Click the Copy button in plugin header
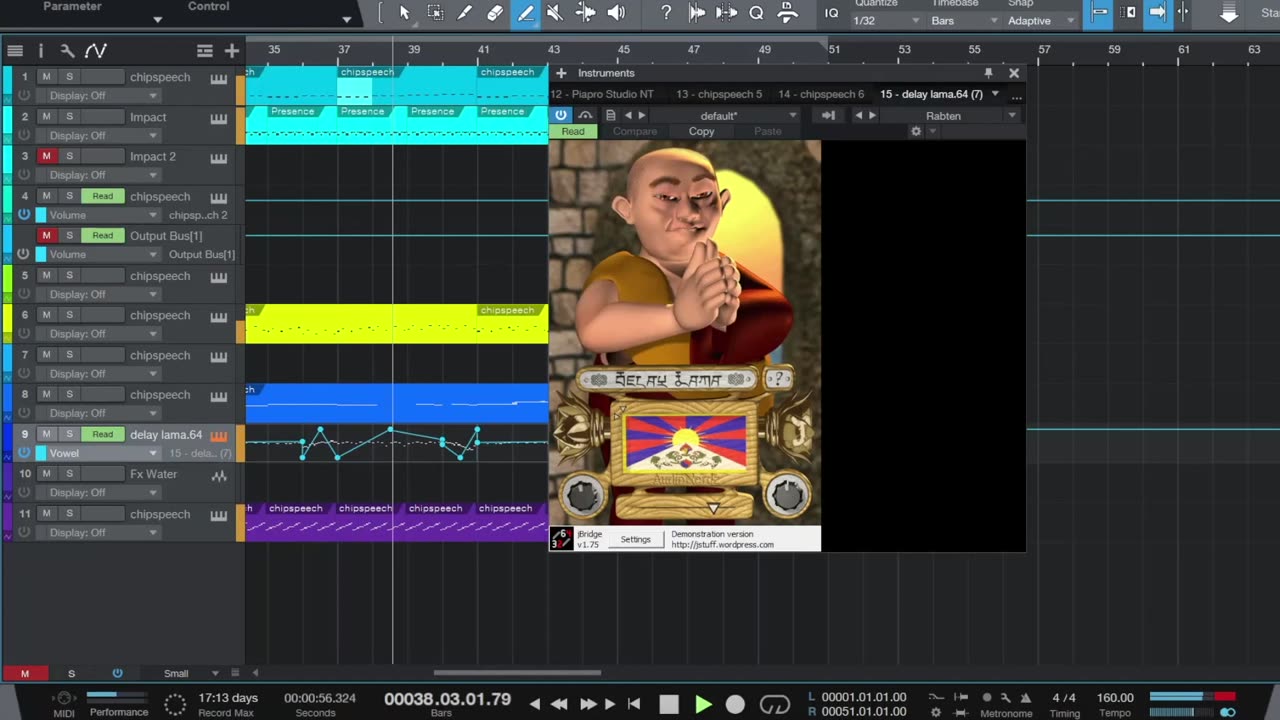This screenshot has width=1280, height=720. coord(702,132)
